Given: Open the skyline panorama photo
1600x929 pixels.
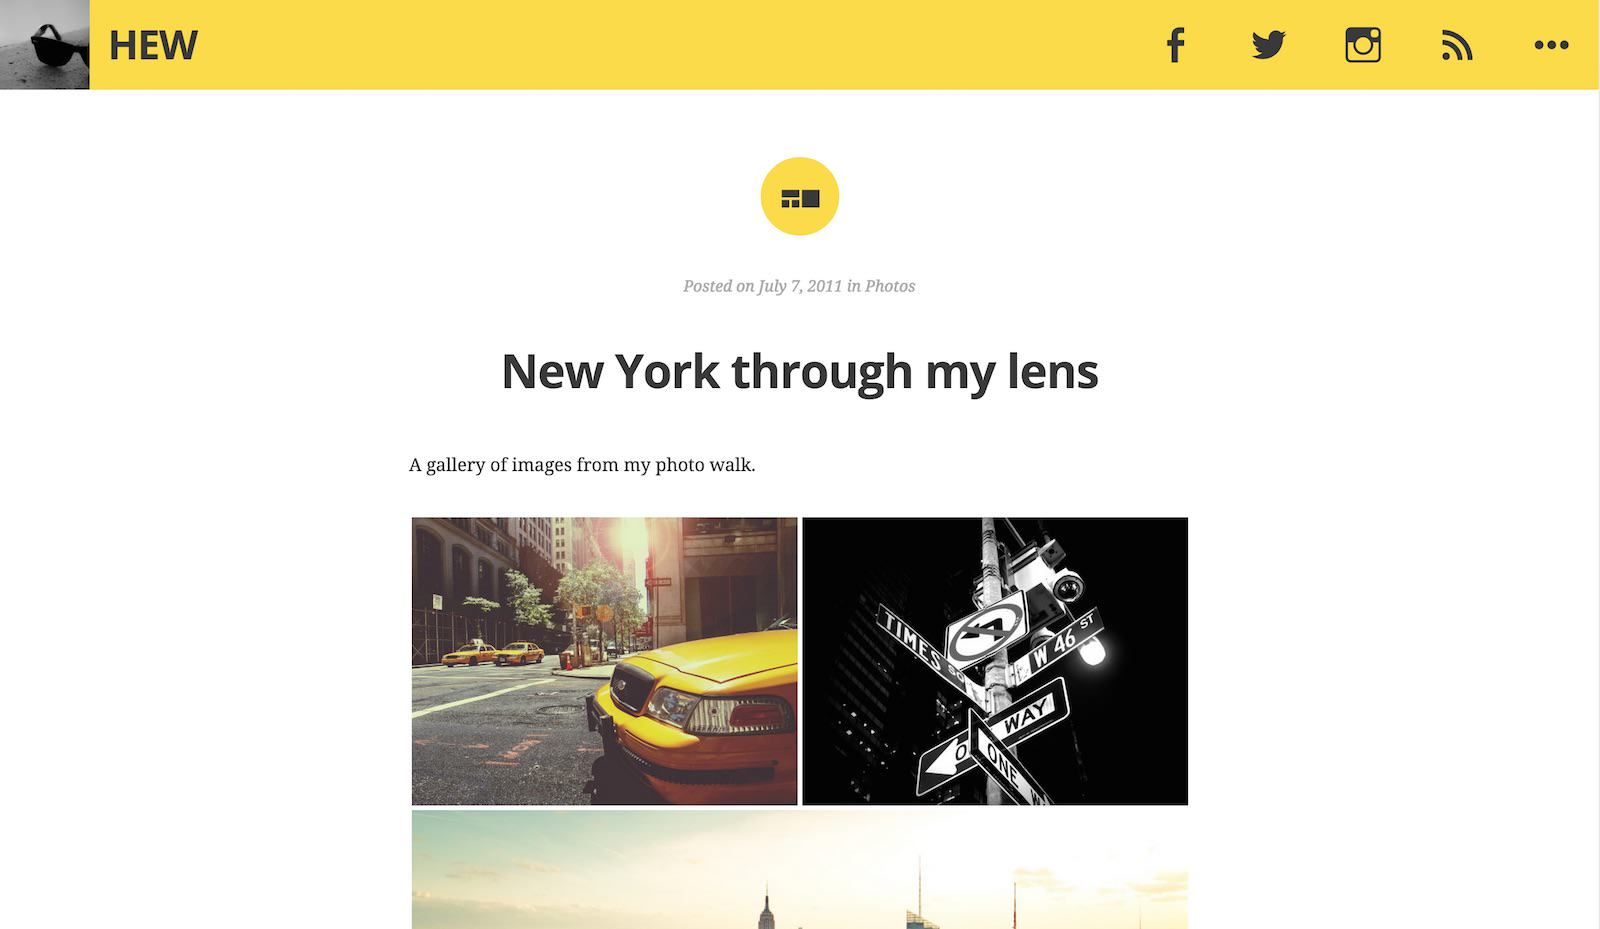Looking at the screenshot, I should (800, 870).
